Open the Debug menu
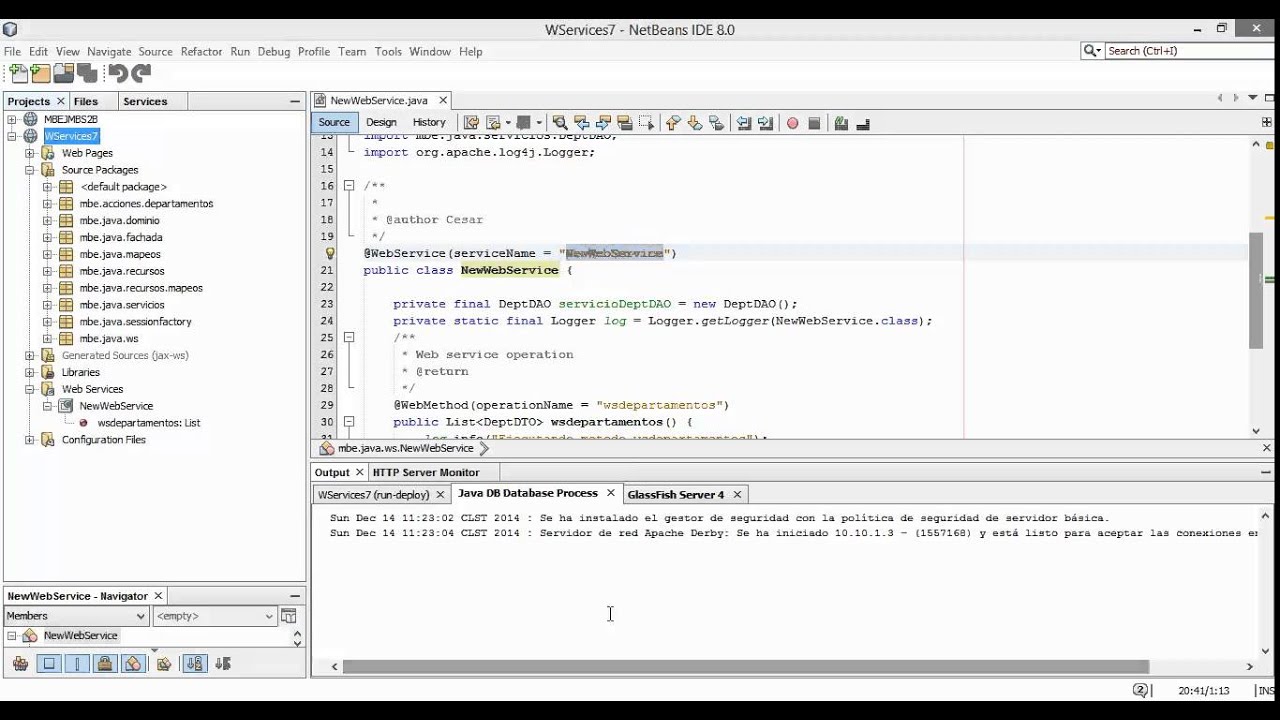The width and height of the screenshot is (1280, 720). [273, 51]
